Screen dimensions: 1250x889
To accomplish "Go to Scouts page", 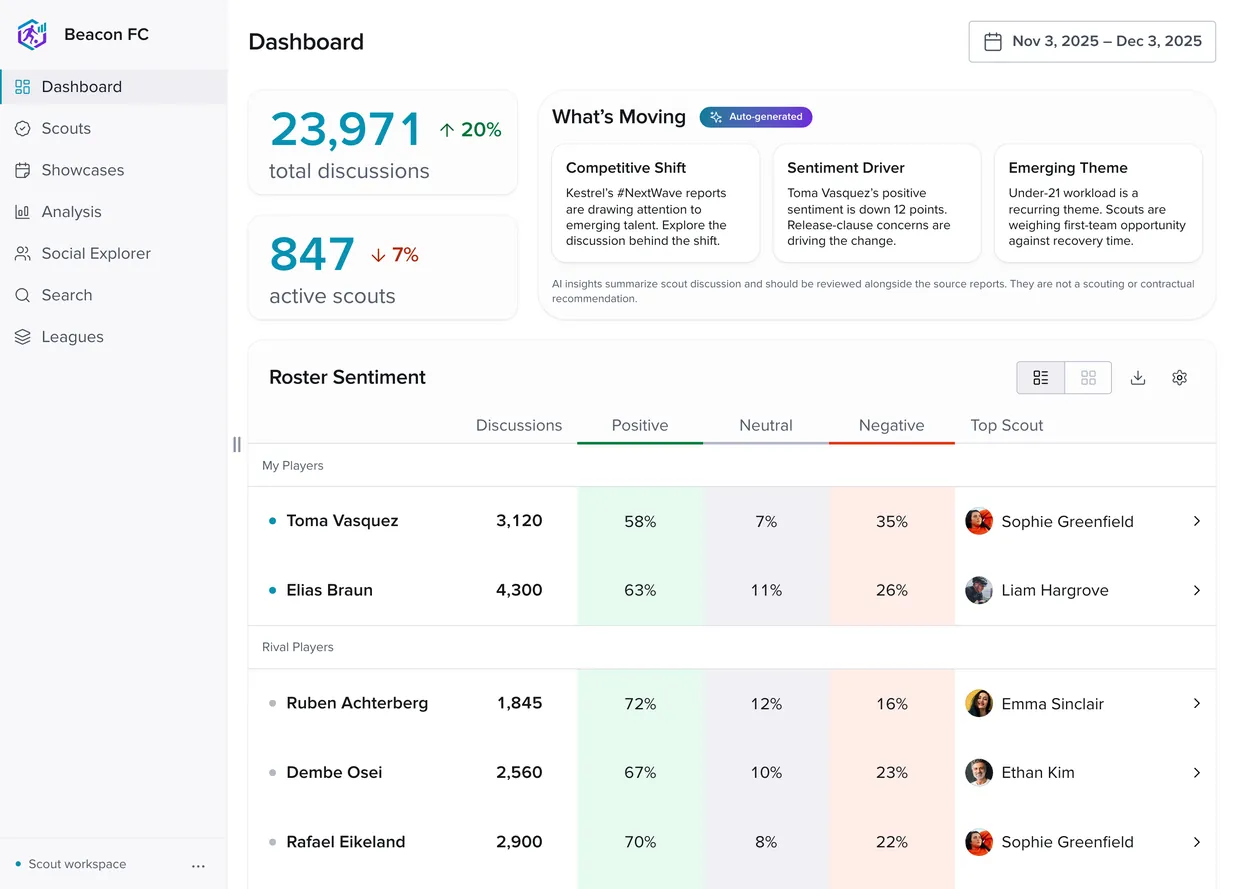I will [114, 128].
